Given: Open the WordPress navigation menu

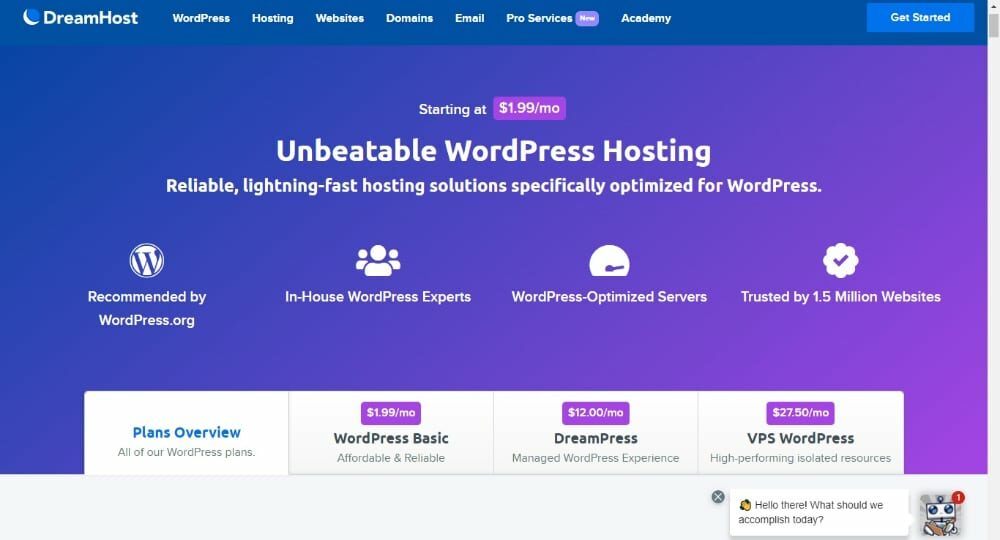Looking at the screenshot, I should click(x=201, y=18).
